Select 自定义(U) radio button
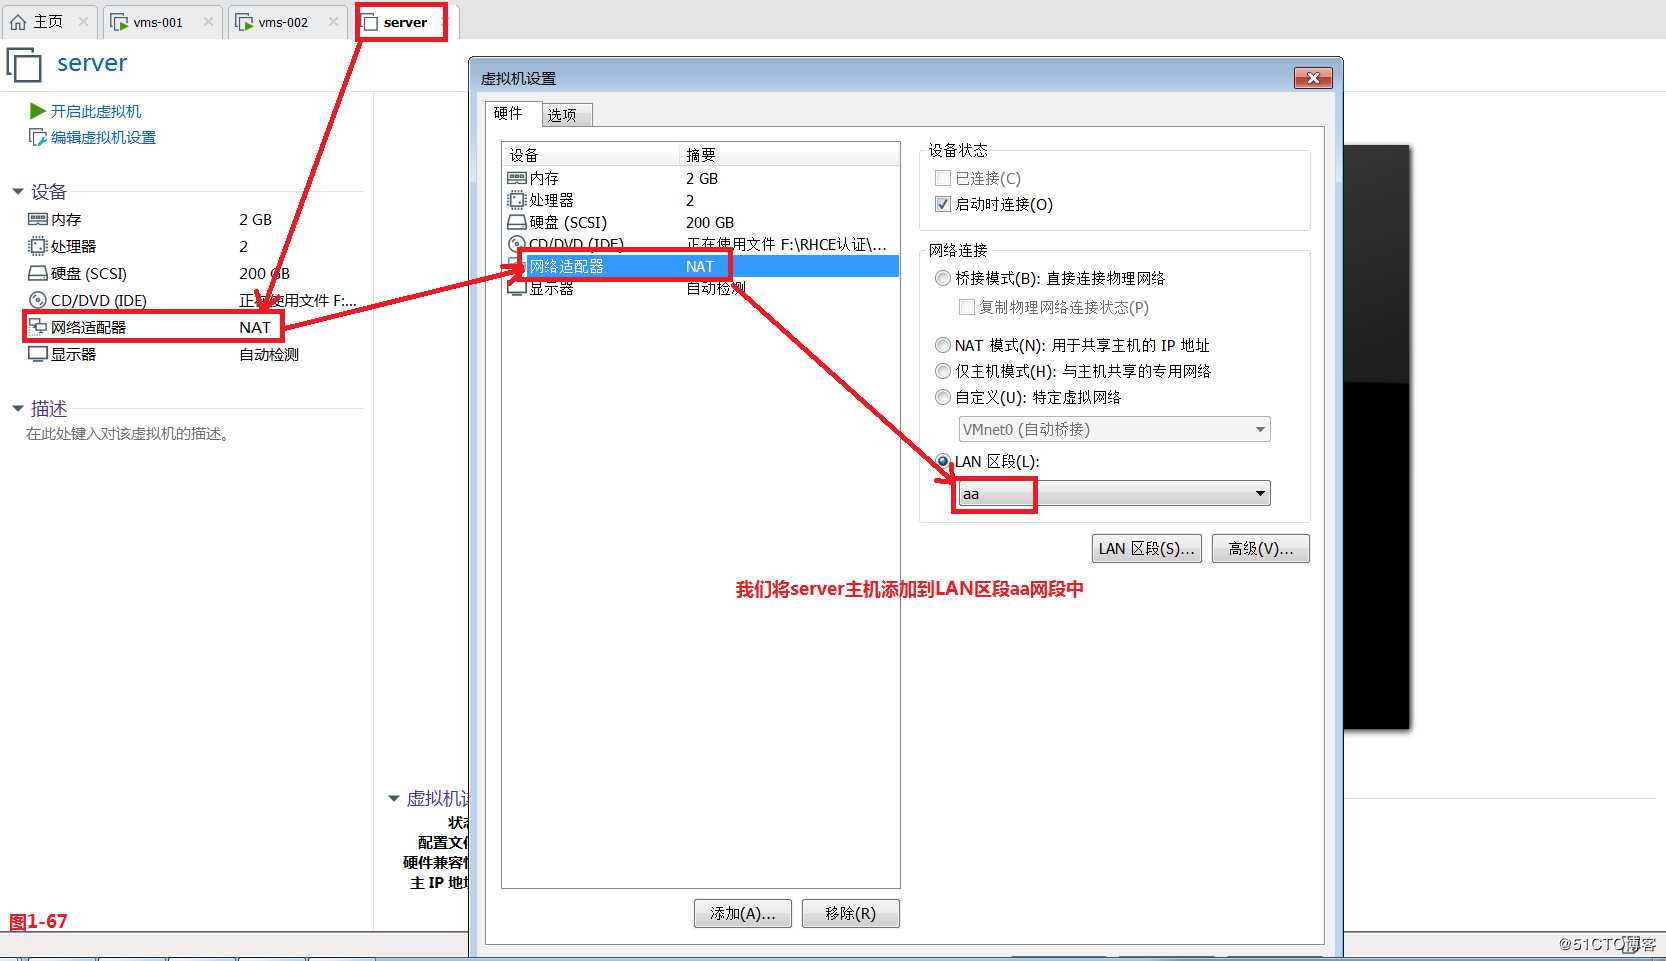The height and width of the screenshot is (961, 1666). click(x=942, y=397)
